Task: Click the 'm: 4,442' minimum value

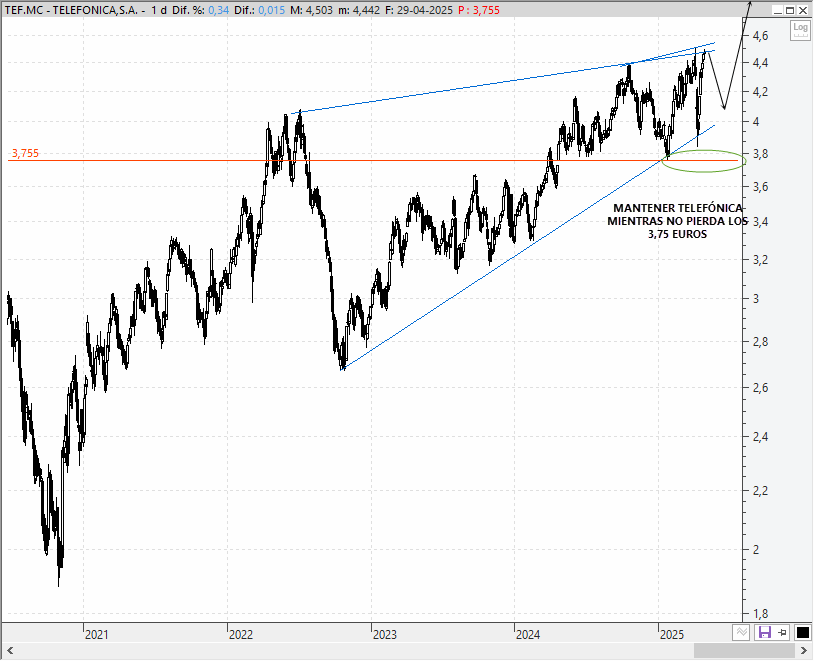Action: (x=359, y=10)
